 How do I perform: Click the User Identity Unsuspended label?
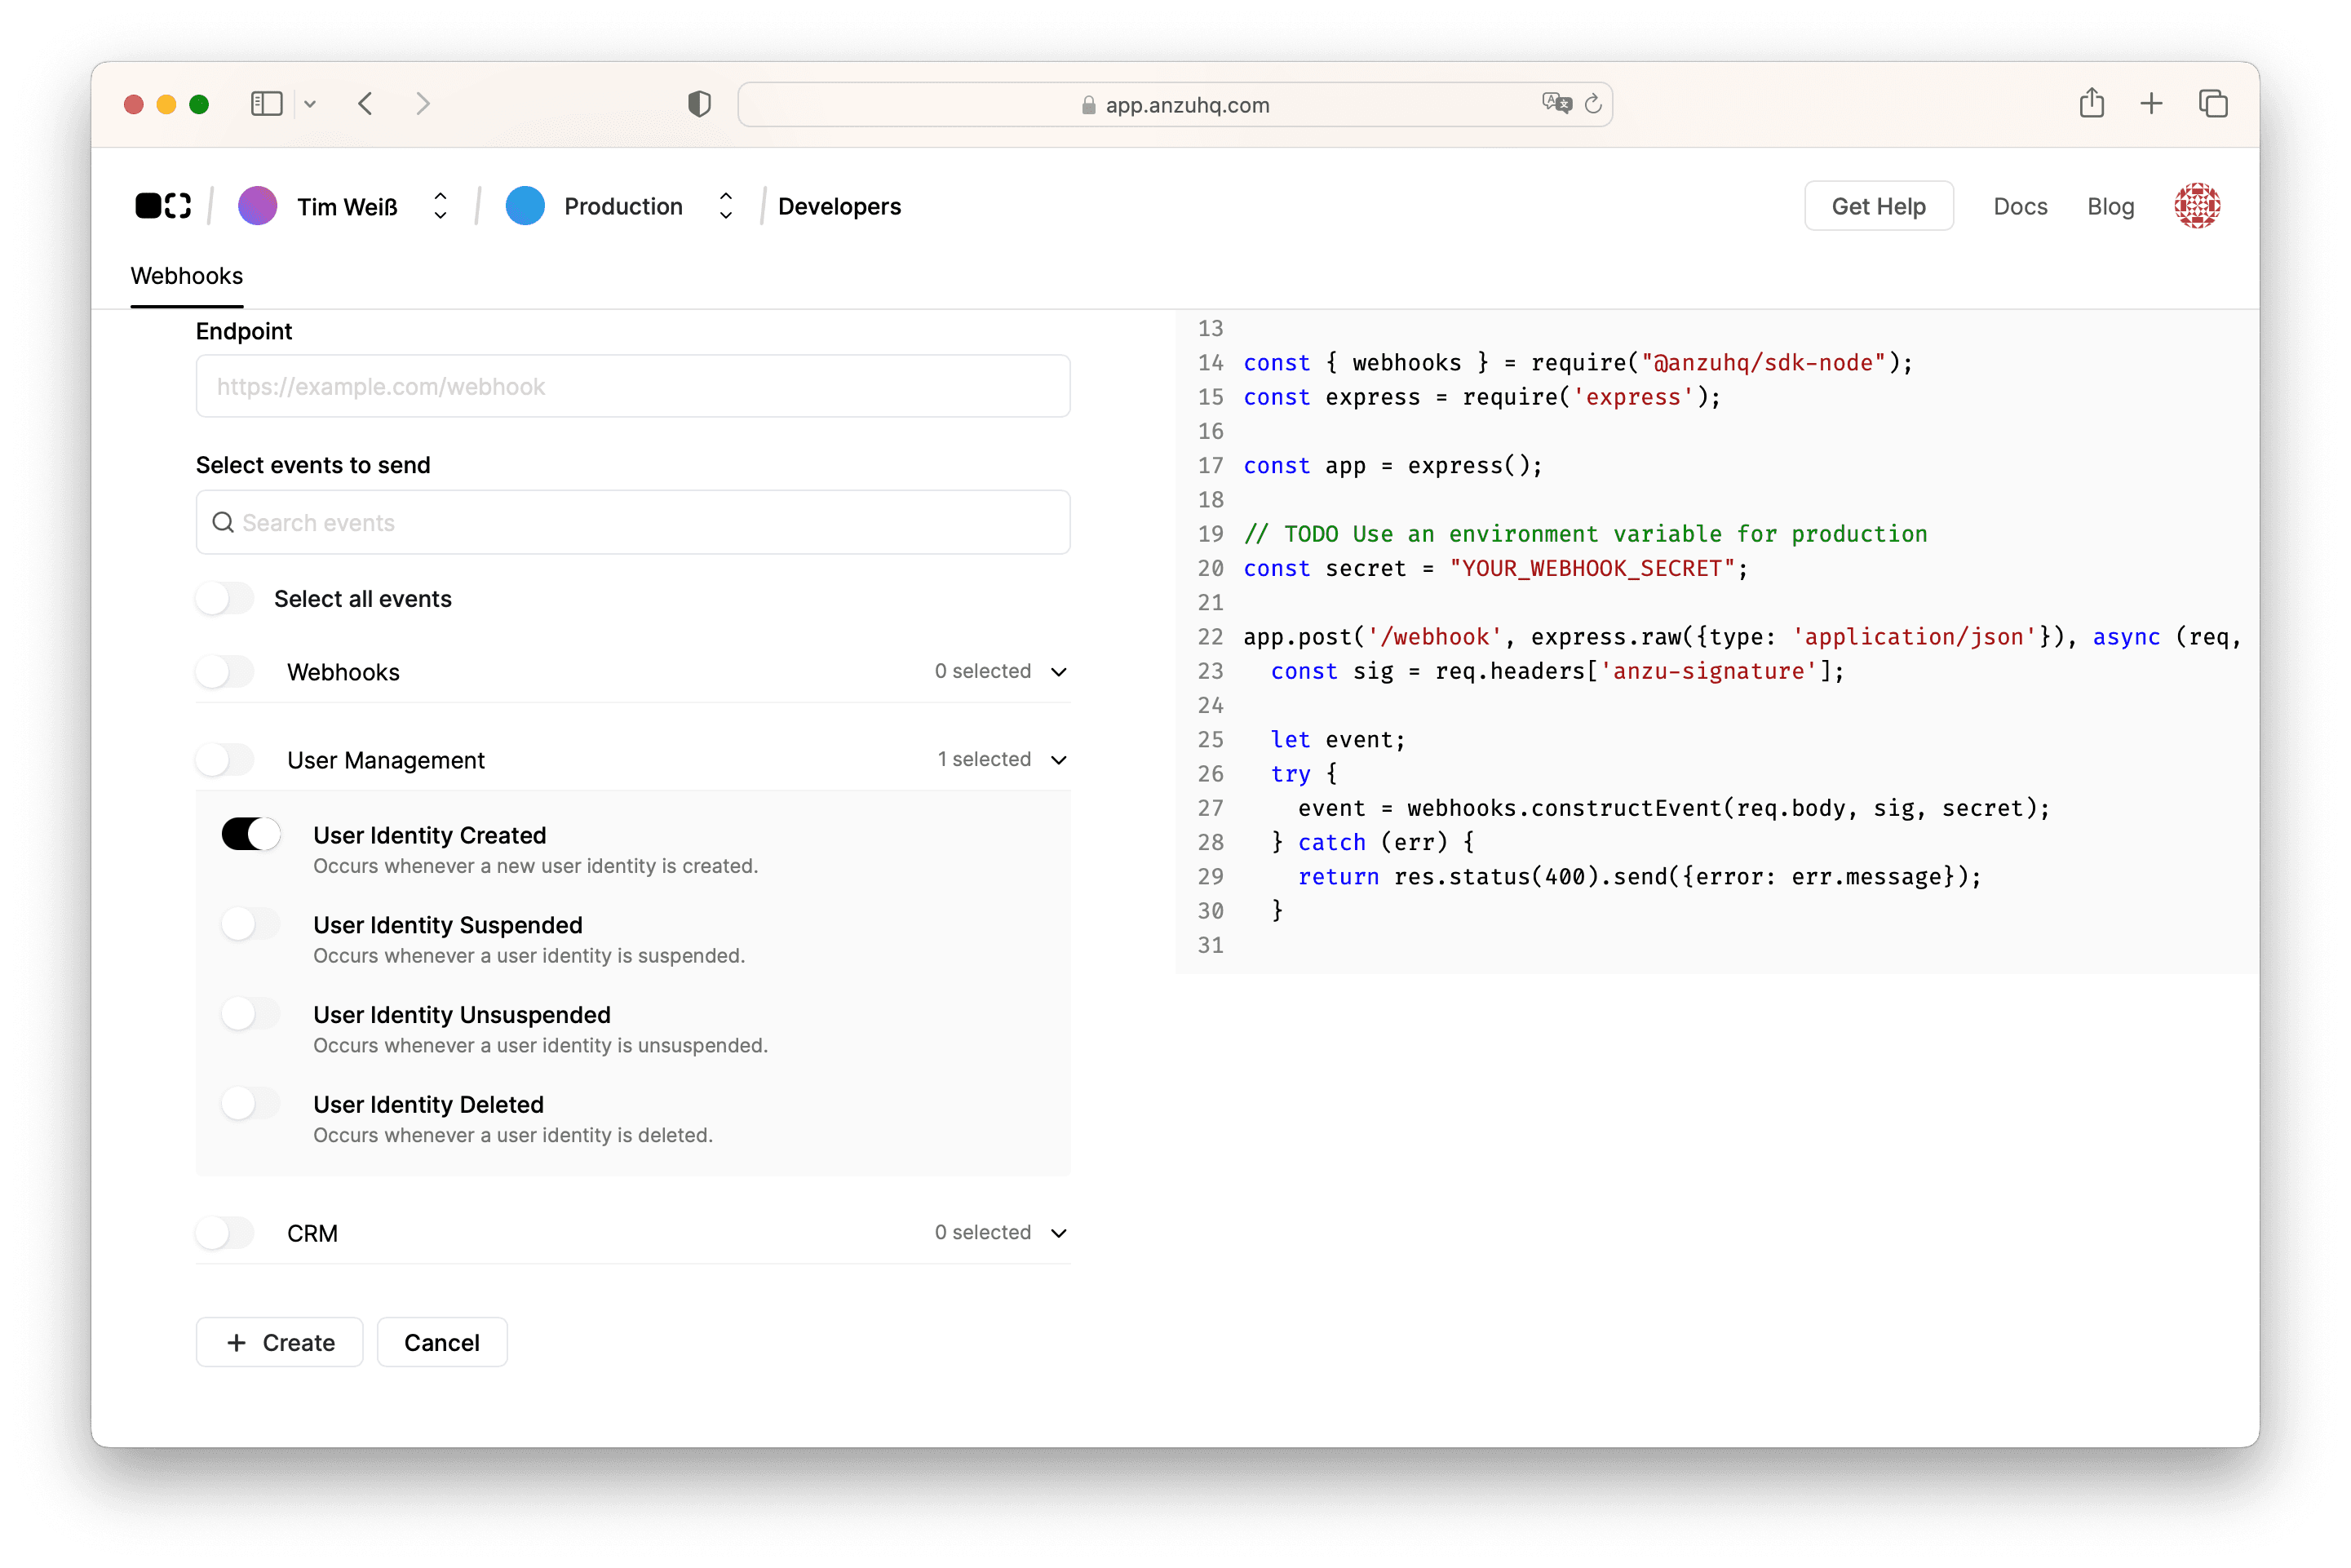click(x=462, y=1014)
